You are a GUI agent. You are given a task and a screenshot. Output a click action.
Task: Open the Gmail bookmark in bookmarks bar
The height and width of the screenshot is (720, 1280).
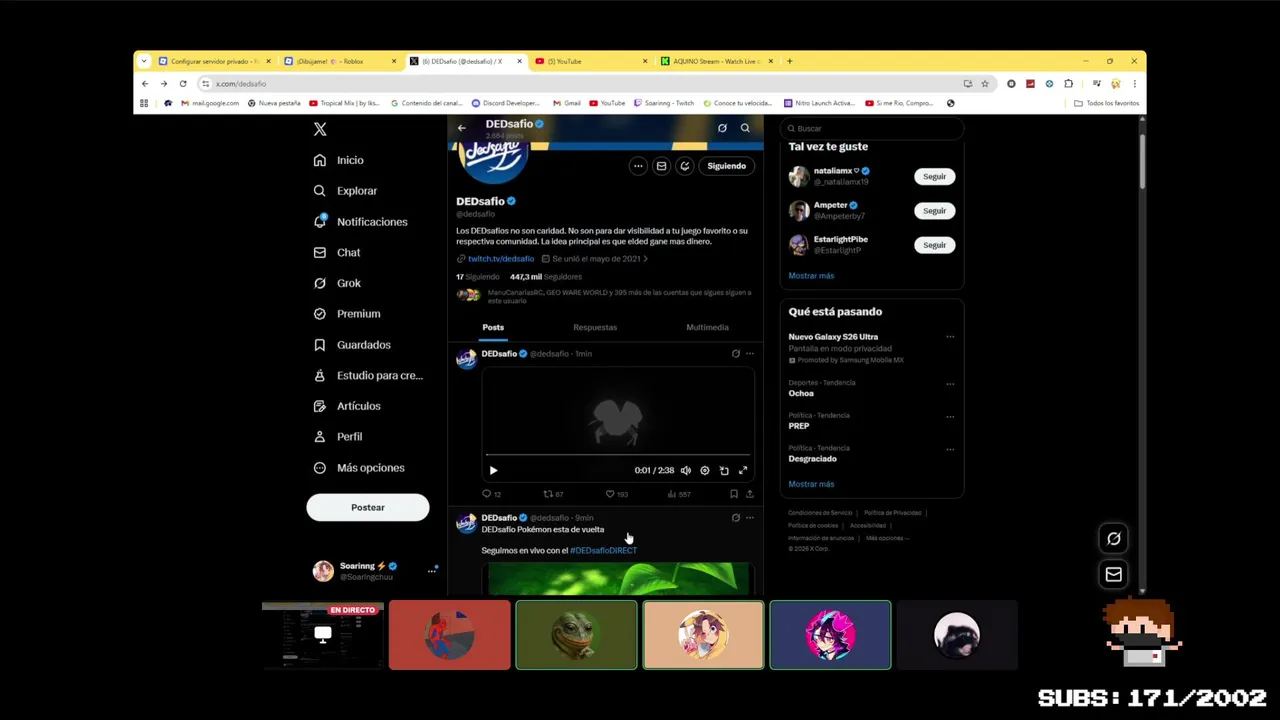[x=567, y=103]
